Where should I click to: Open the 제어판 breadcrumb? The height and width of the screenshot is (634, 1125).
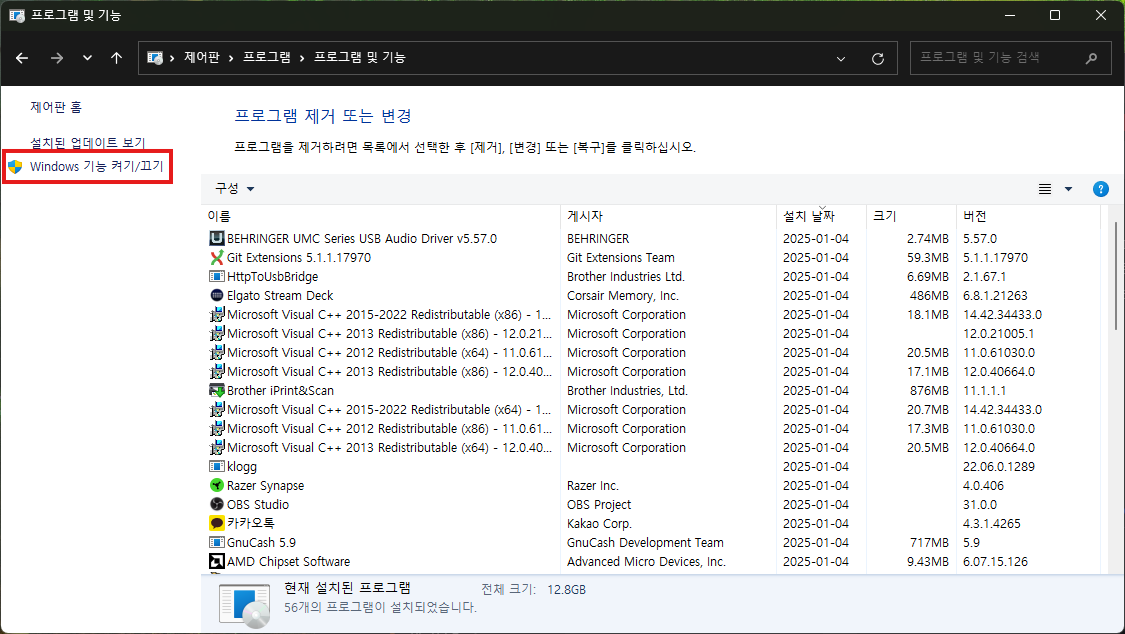tap(202, 57)
